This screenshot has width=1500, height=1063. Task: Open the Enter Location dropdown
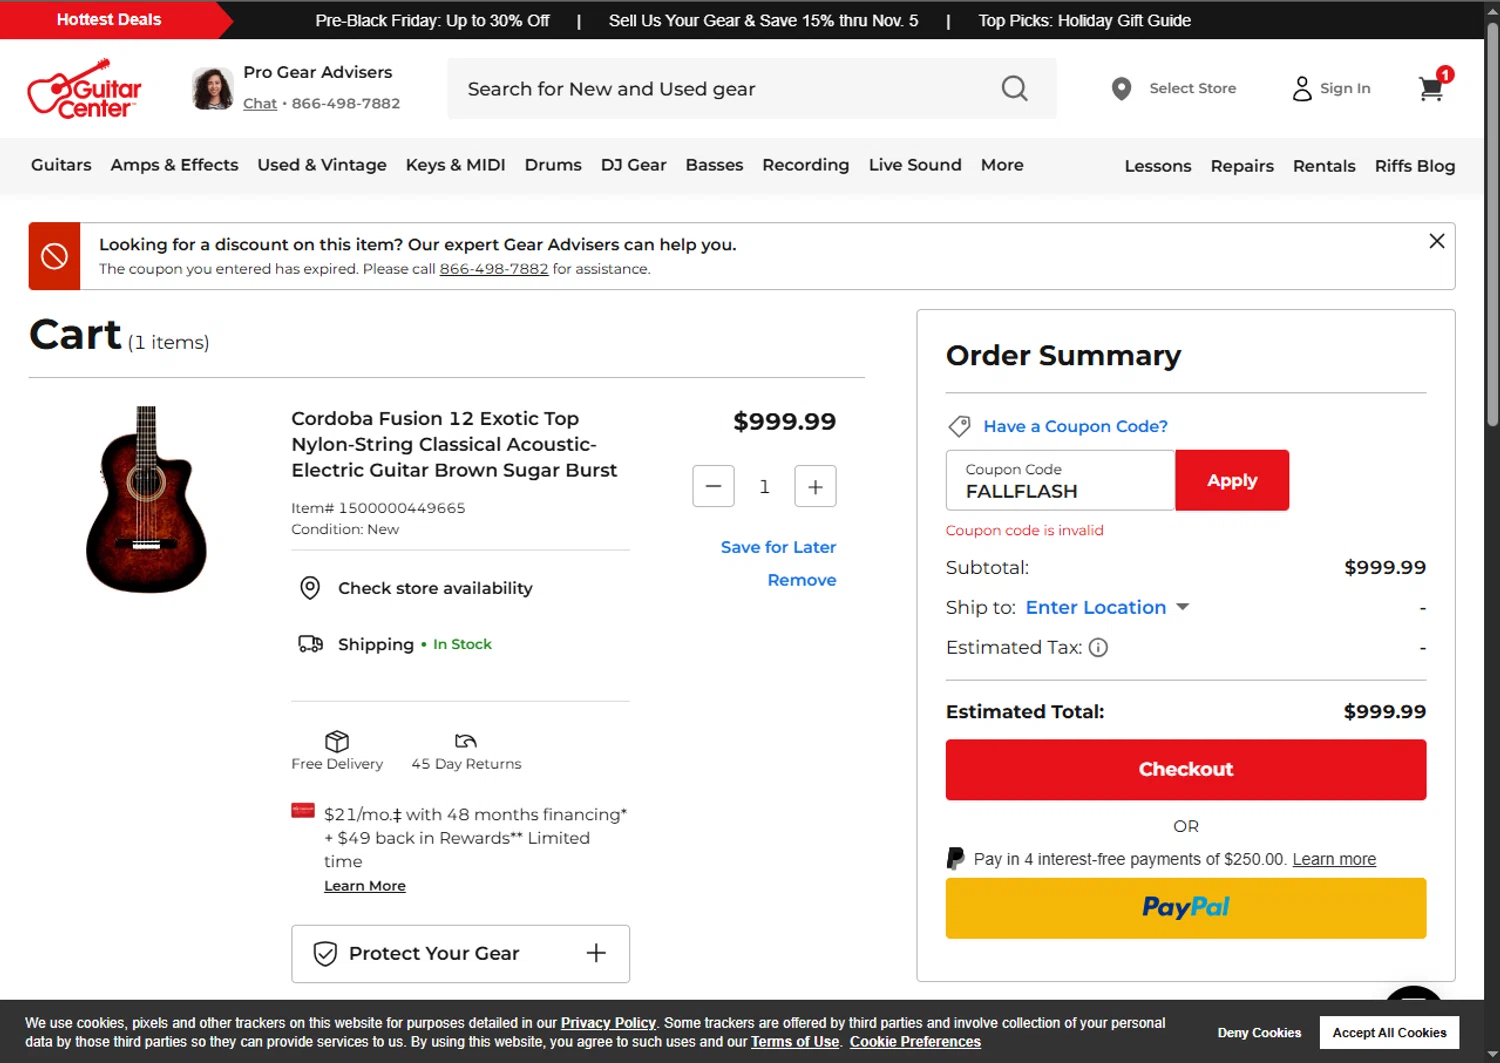click(1107, 608)
